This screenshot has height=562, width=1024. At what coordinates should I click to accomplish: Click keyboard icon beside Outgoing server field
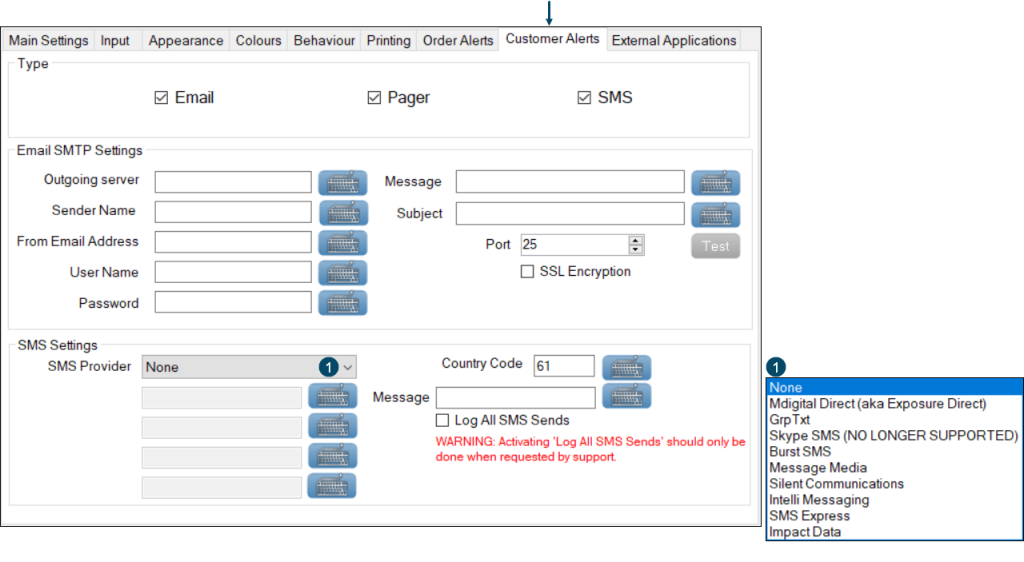[x=343, y=183]
